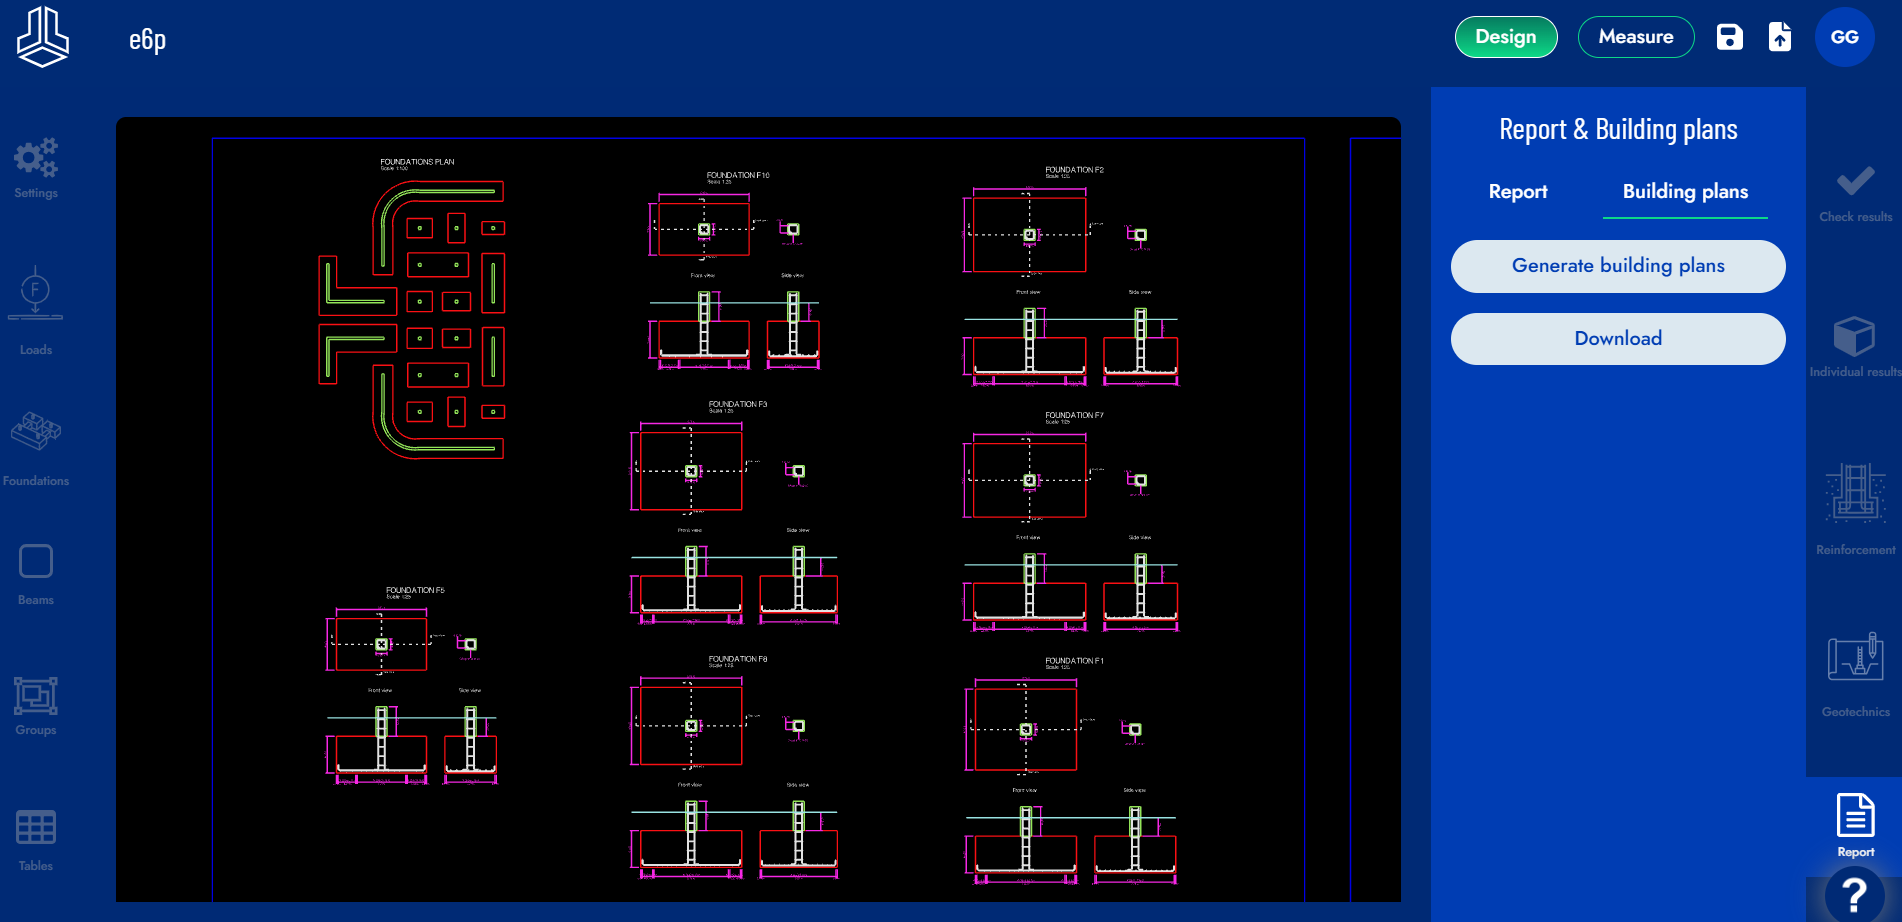Switch to Design mode

pos(1505,37)
